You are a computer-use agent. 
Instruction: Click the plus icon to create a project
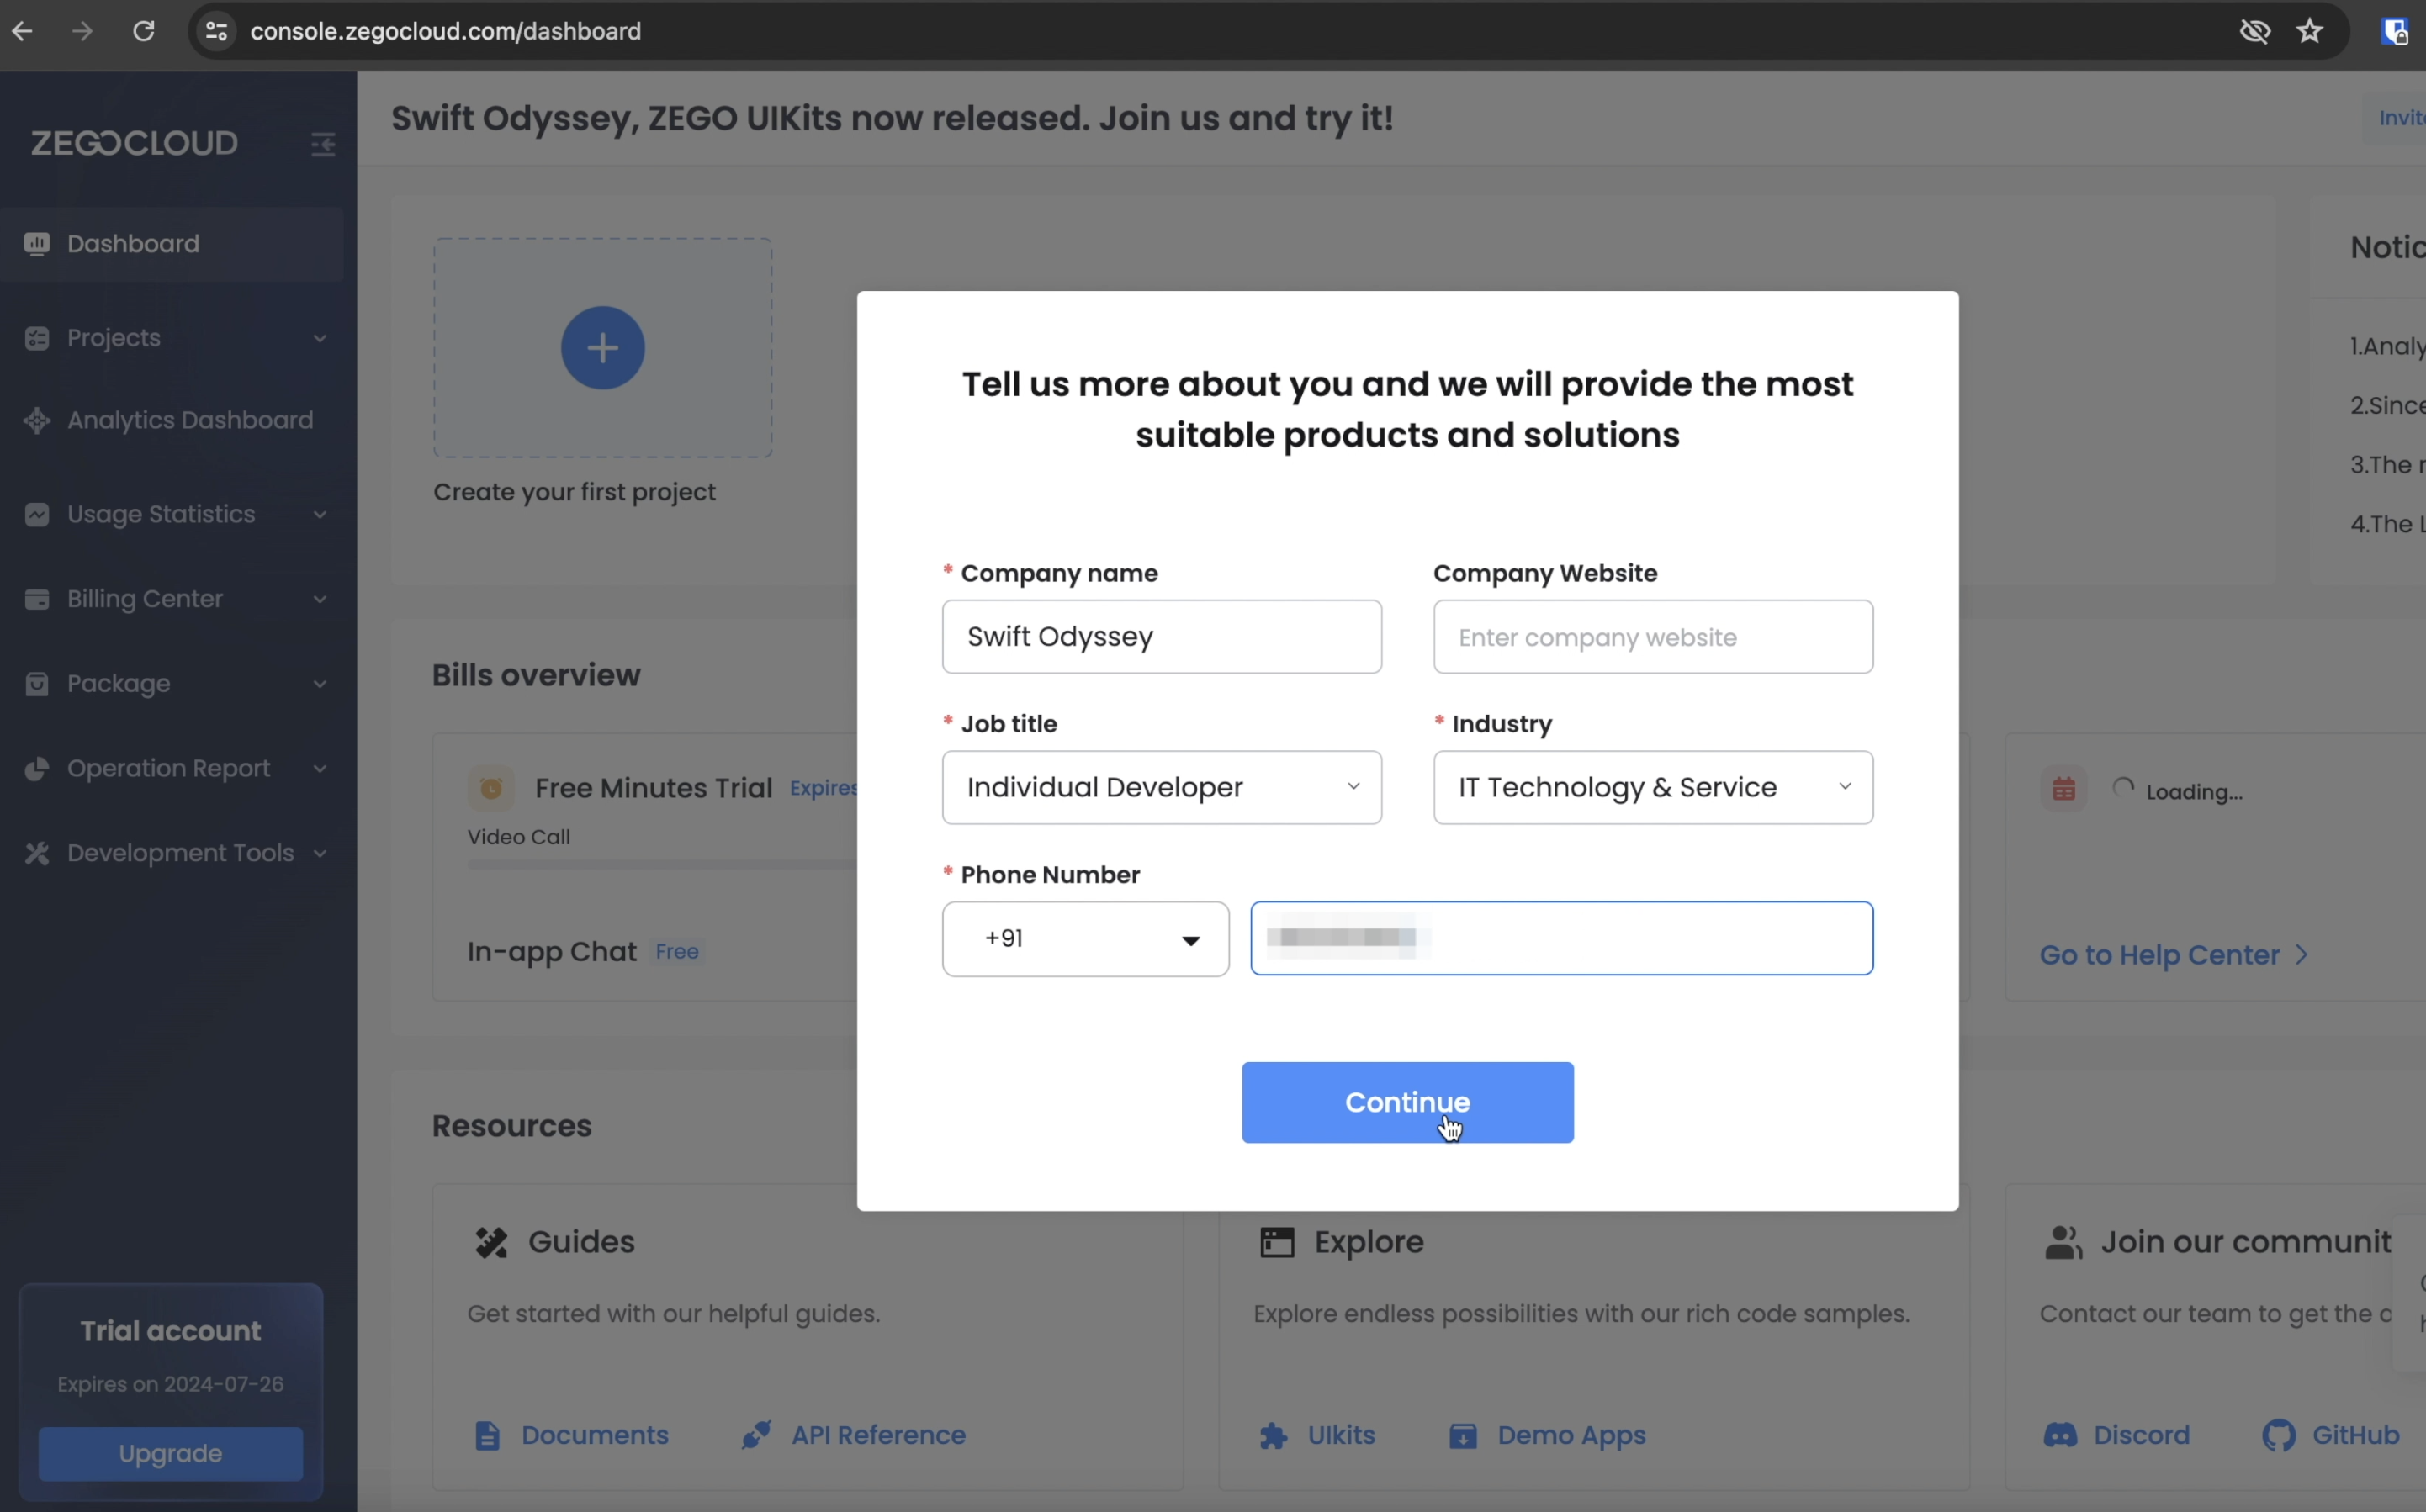602,348
